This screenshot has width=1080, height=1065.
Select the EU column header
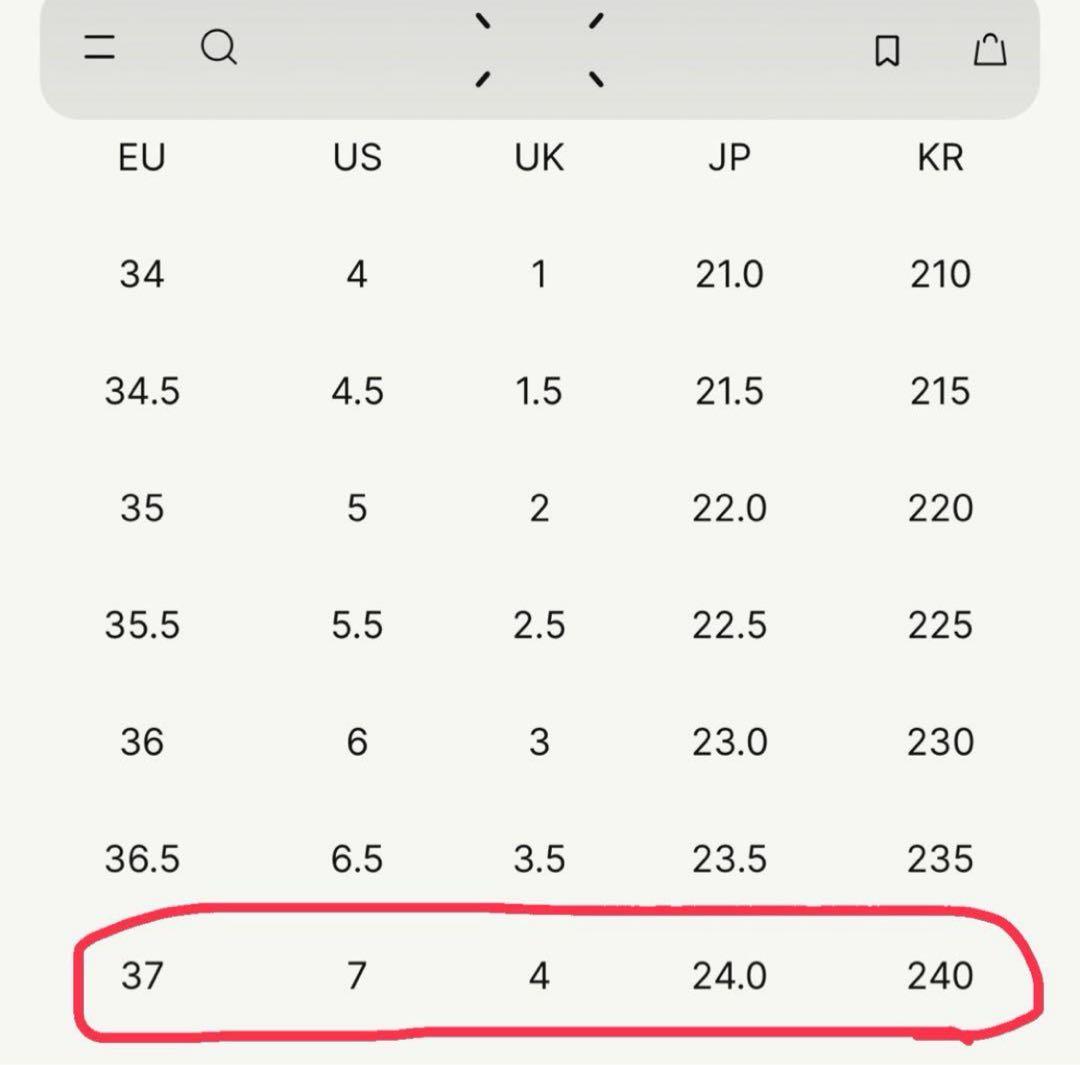pos(141,158)
